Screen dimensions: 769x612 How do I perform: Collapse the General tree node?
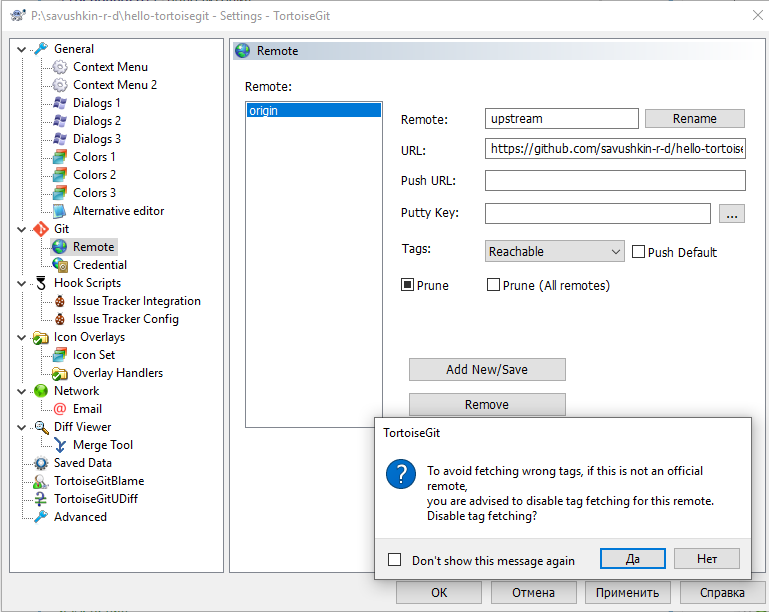pos(22,49)
